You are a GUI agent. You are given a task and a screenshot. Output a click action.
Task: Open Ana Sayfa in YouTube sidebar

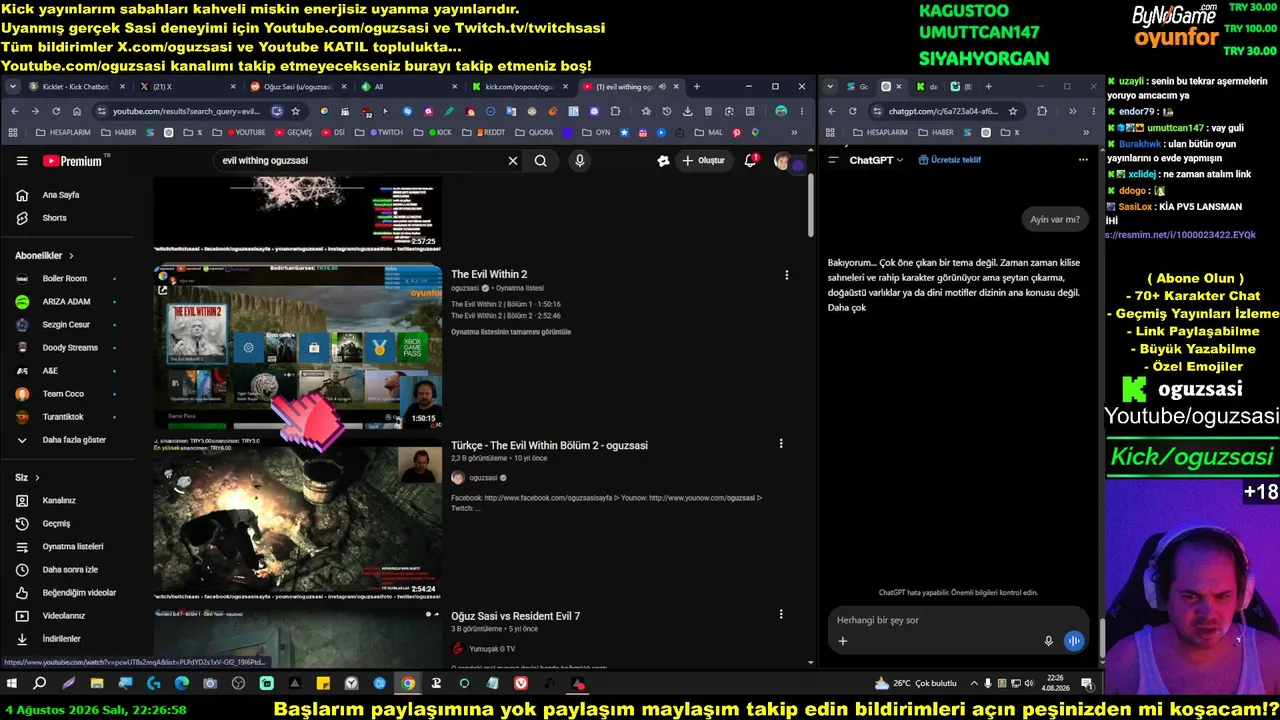[x=61, y=195]
